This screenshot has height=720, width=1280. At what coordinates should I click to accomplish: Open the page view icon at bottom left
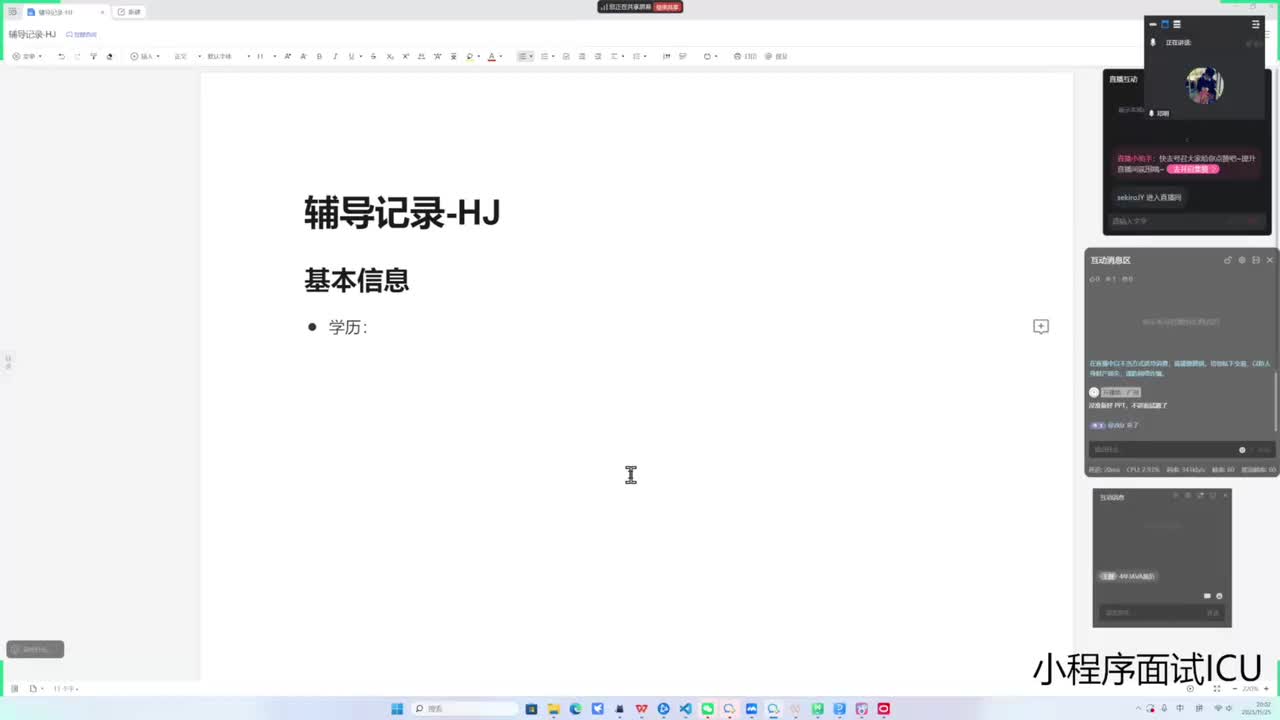coord(33,689)
